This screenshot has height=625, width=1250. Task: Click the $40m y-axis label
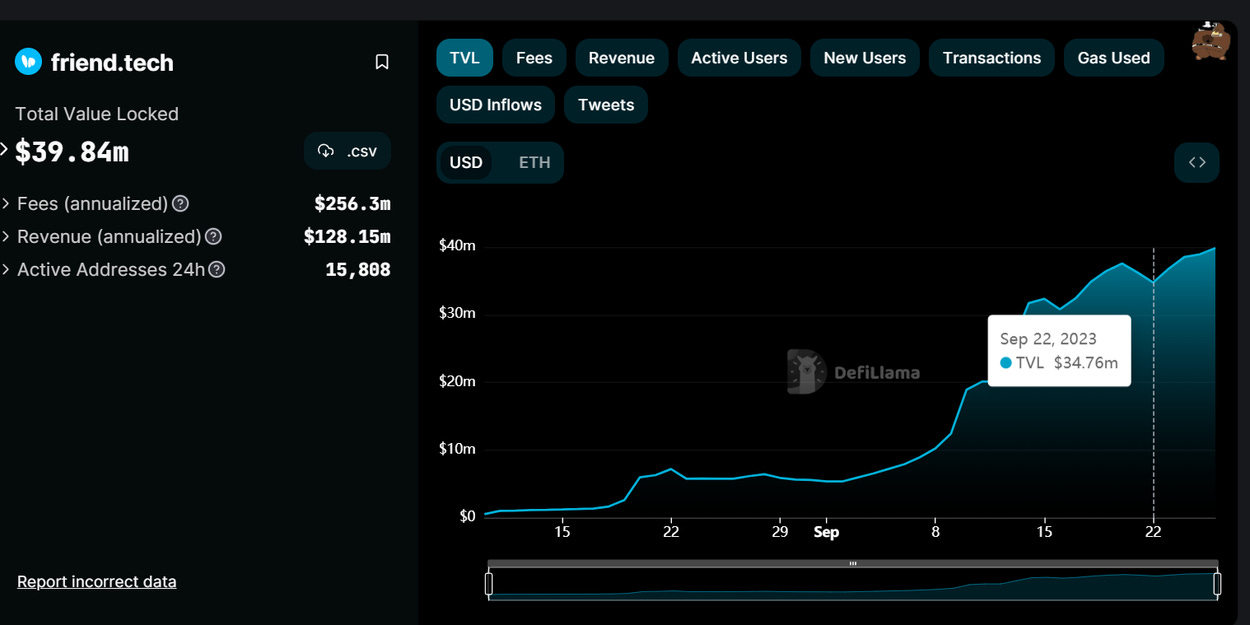[457, 245]
